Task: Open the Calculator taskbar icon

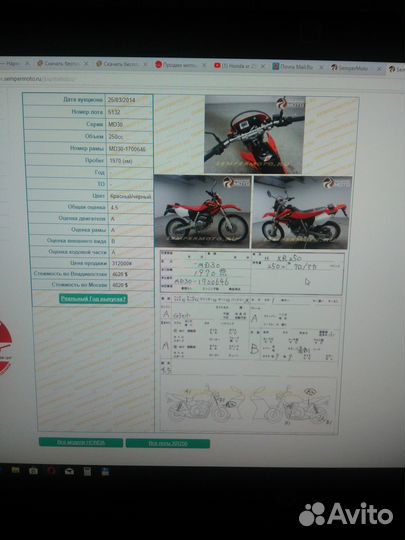Action: coord(87,471)
